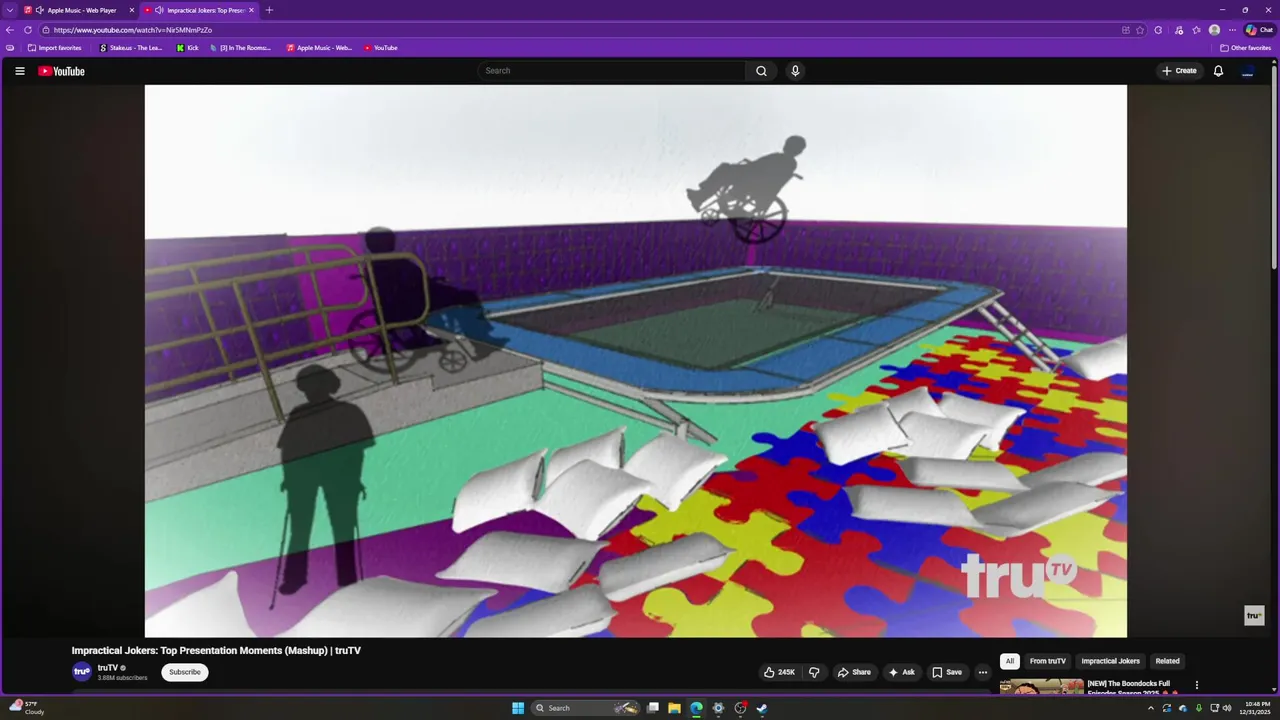
Task: Open the tab actions dropdown chevron
Action: pos(10,10)
